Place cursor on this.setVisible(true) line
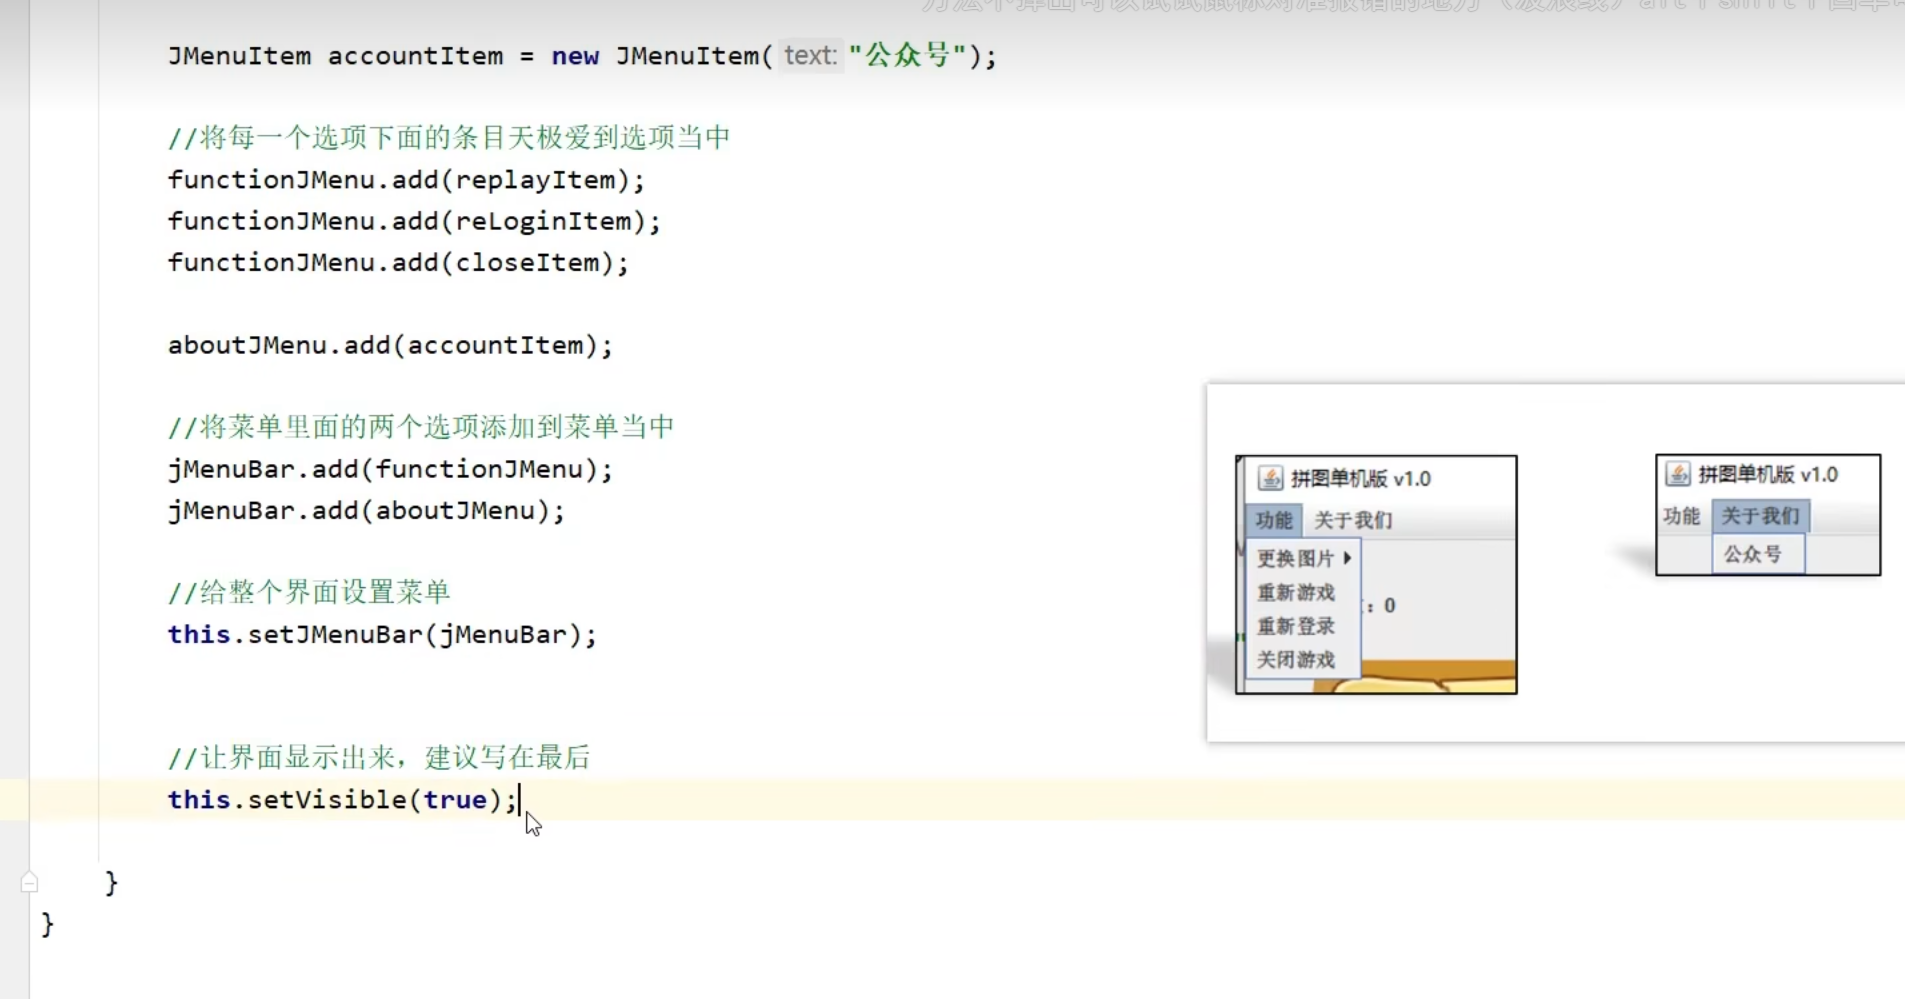 click(x=340, y=800)
